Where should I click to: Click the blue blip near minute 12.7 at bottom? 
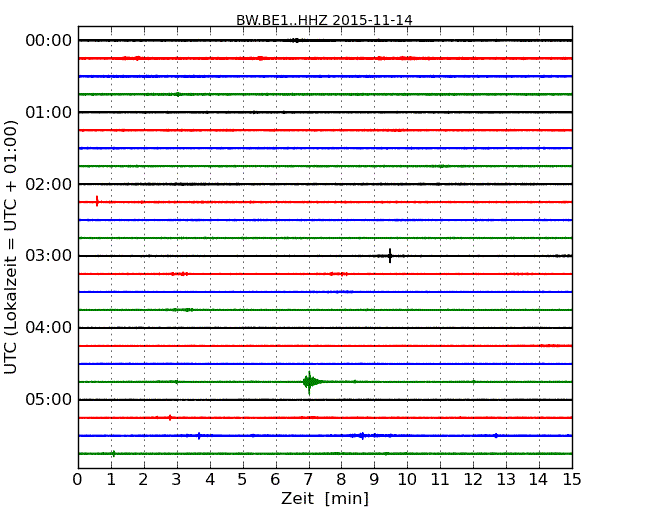pos(496,435)
